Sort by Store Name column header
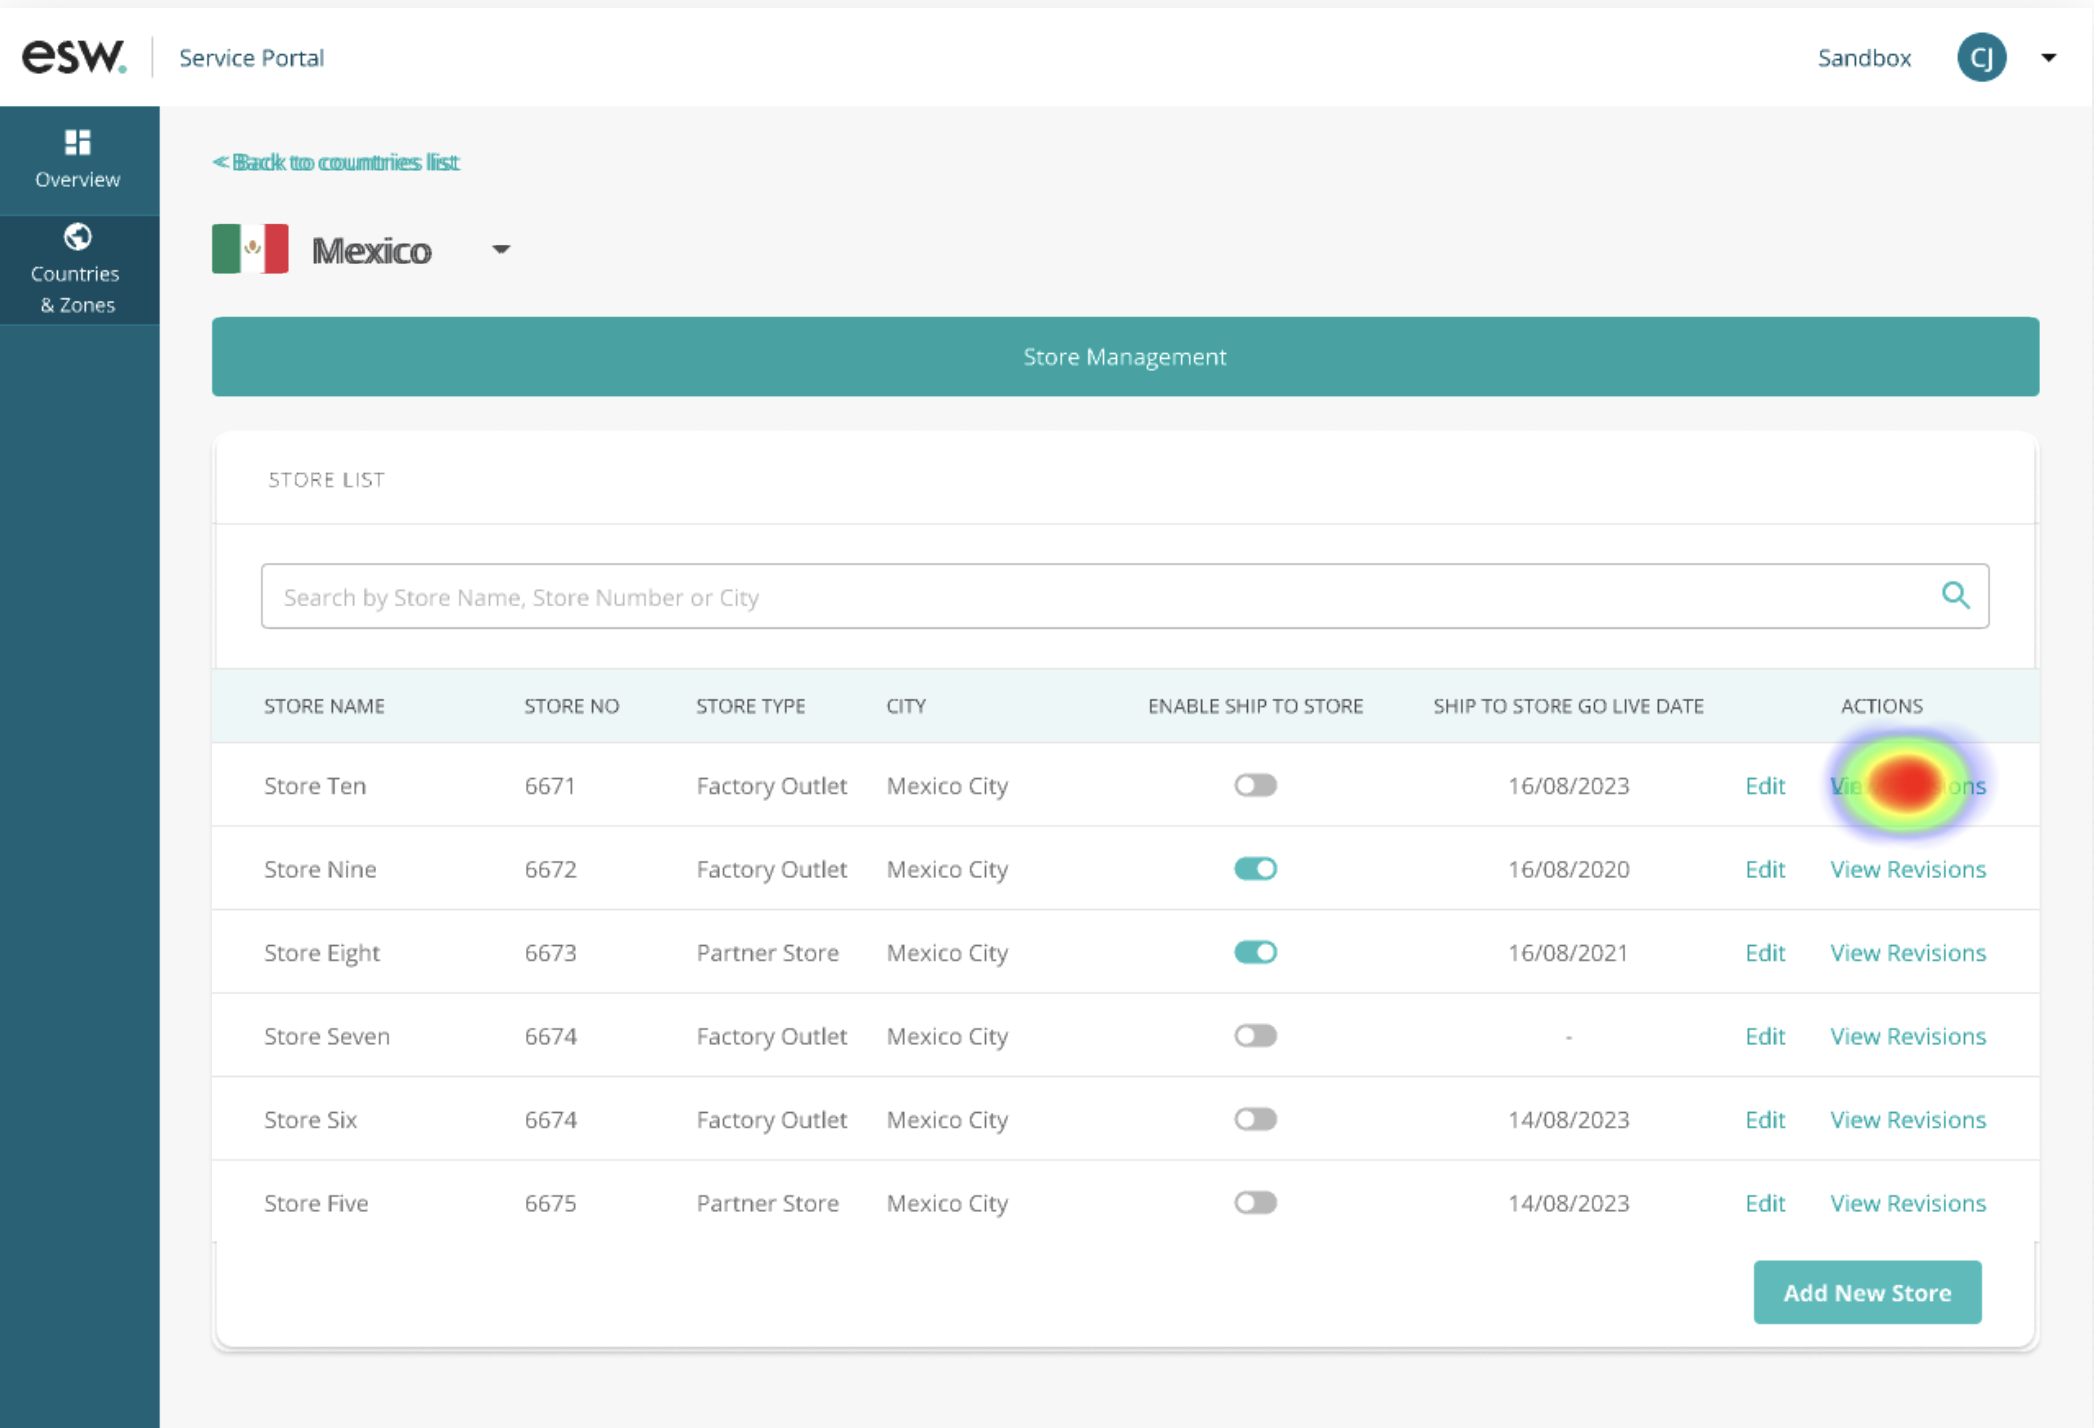This screenshot has width=2094, height=1428. coord(324,706)
